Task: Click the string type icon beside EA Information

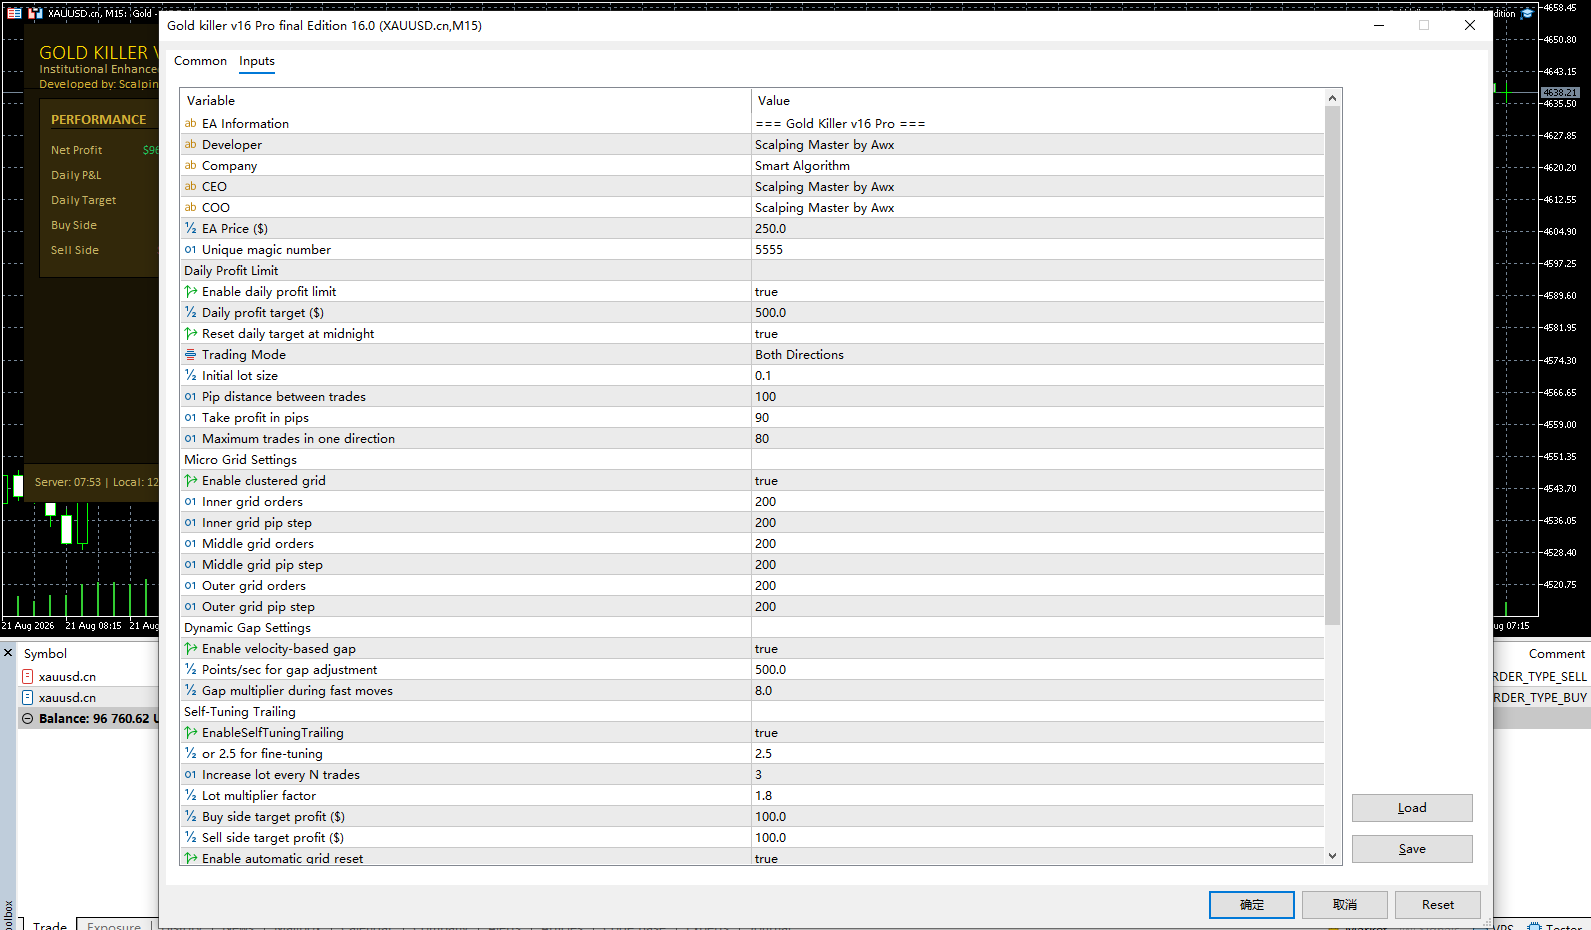Action: click(x=190, y=124)
